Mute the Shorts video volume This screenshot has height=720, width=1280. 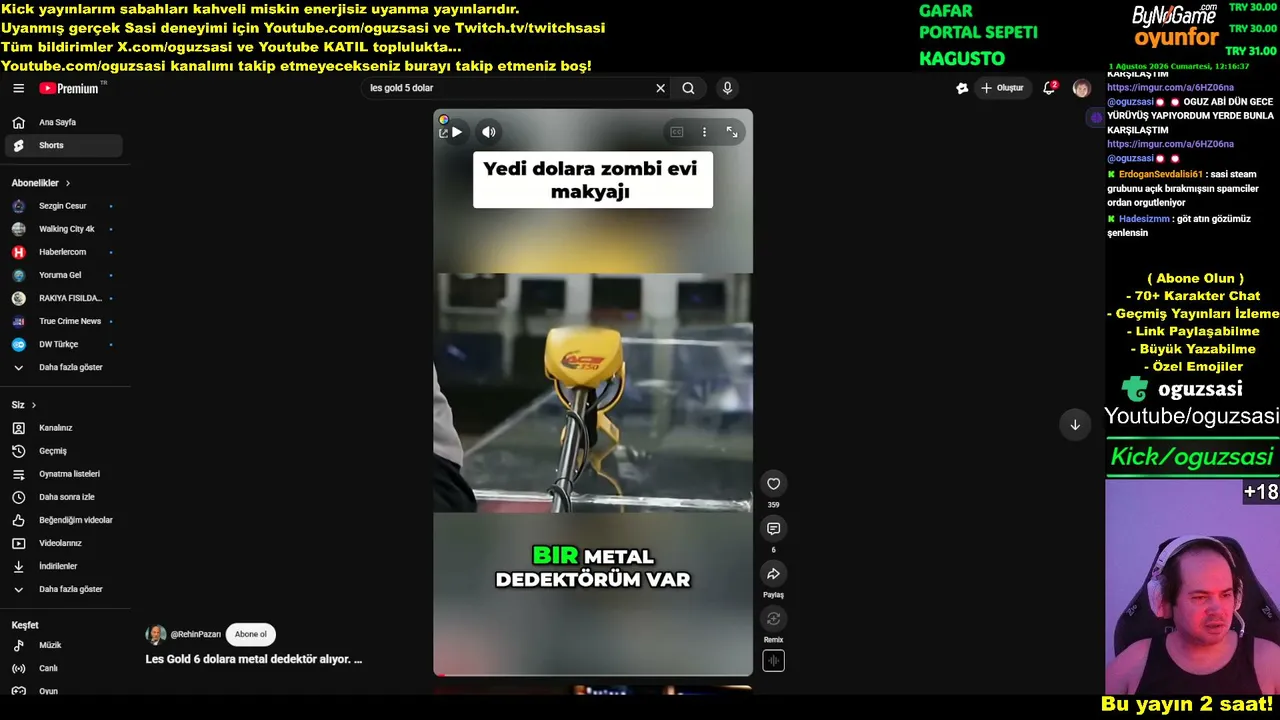click(x=488, y=132)
